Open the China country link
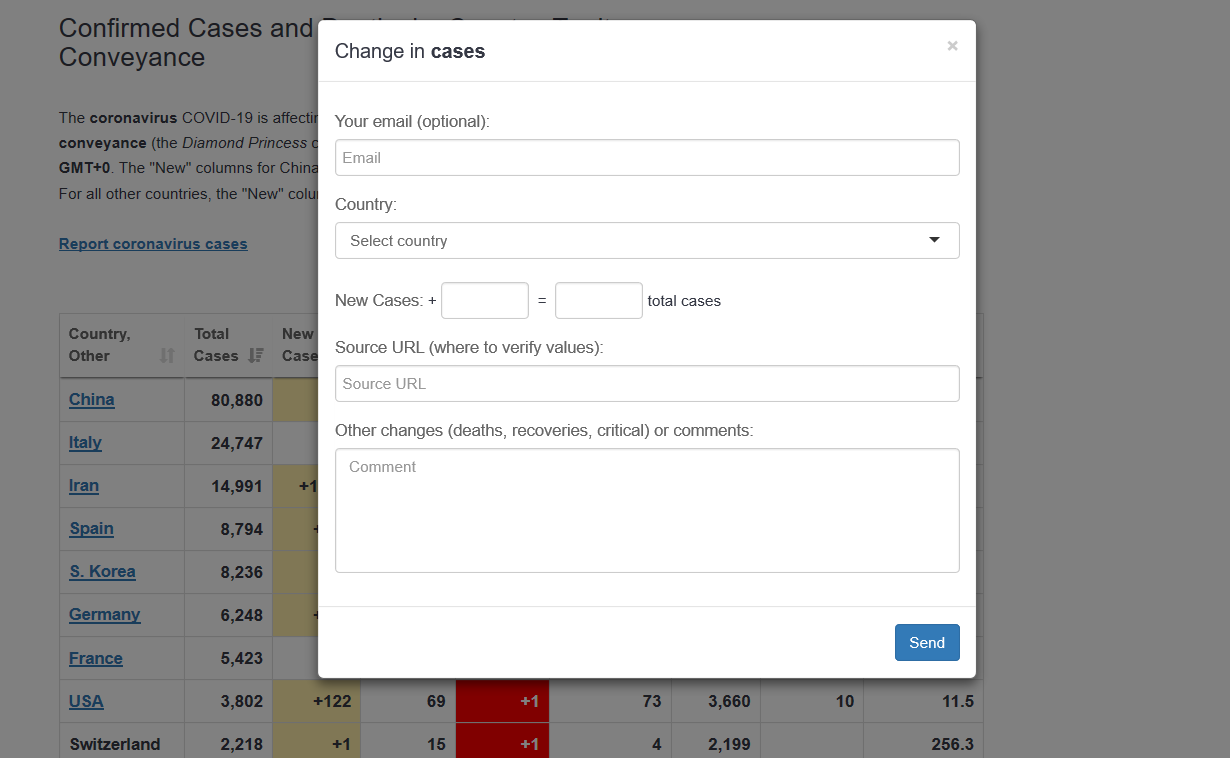This screenshot has height=758, width=1230. click(x=92, y=400)
